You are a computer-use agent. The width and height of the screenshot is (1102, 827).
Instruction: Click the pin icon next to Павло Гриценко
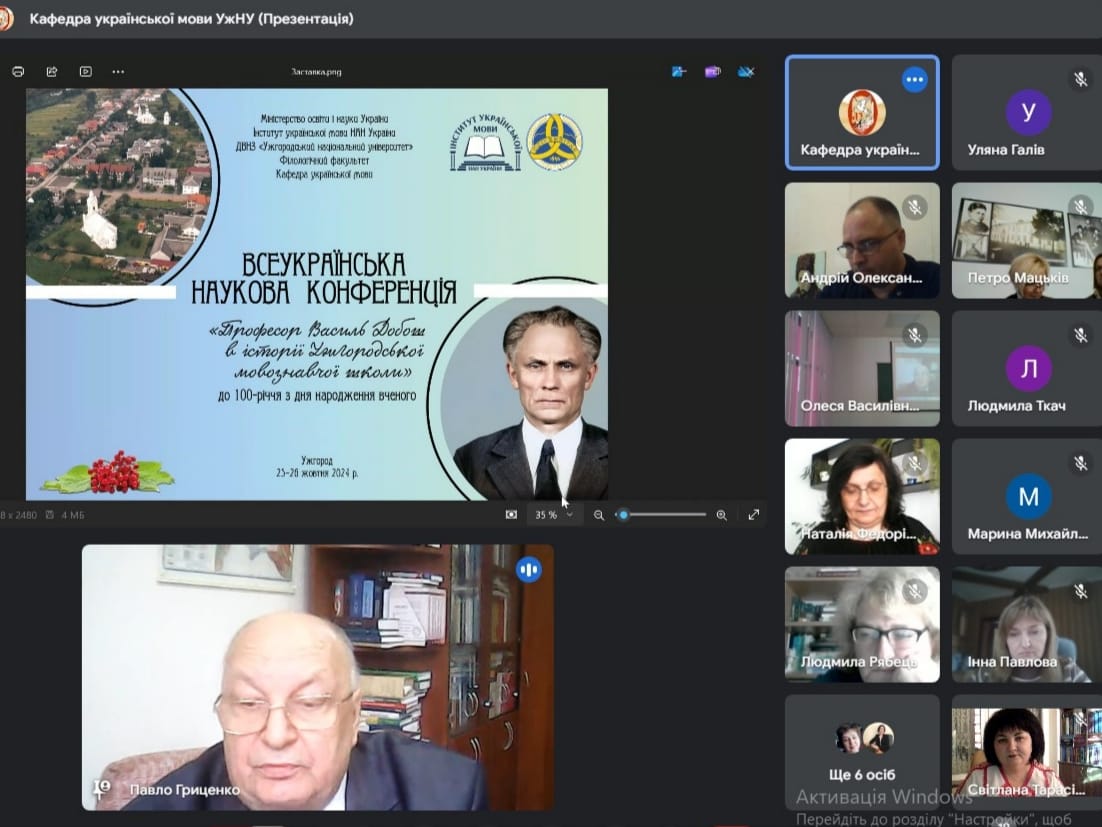pyautogui.click(x=102, y=789)
